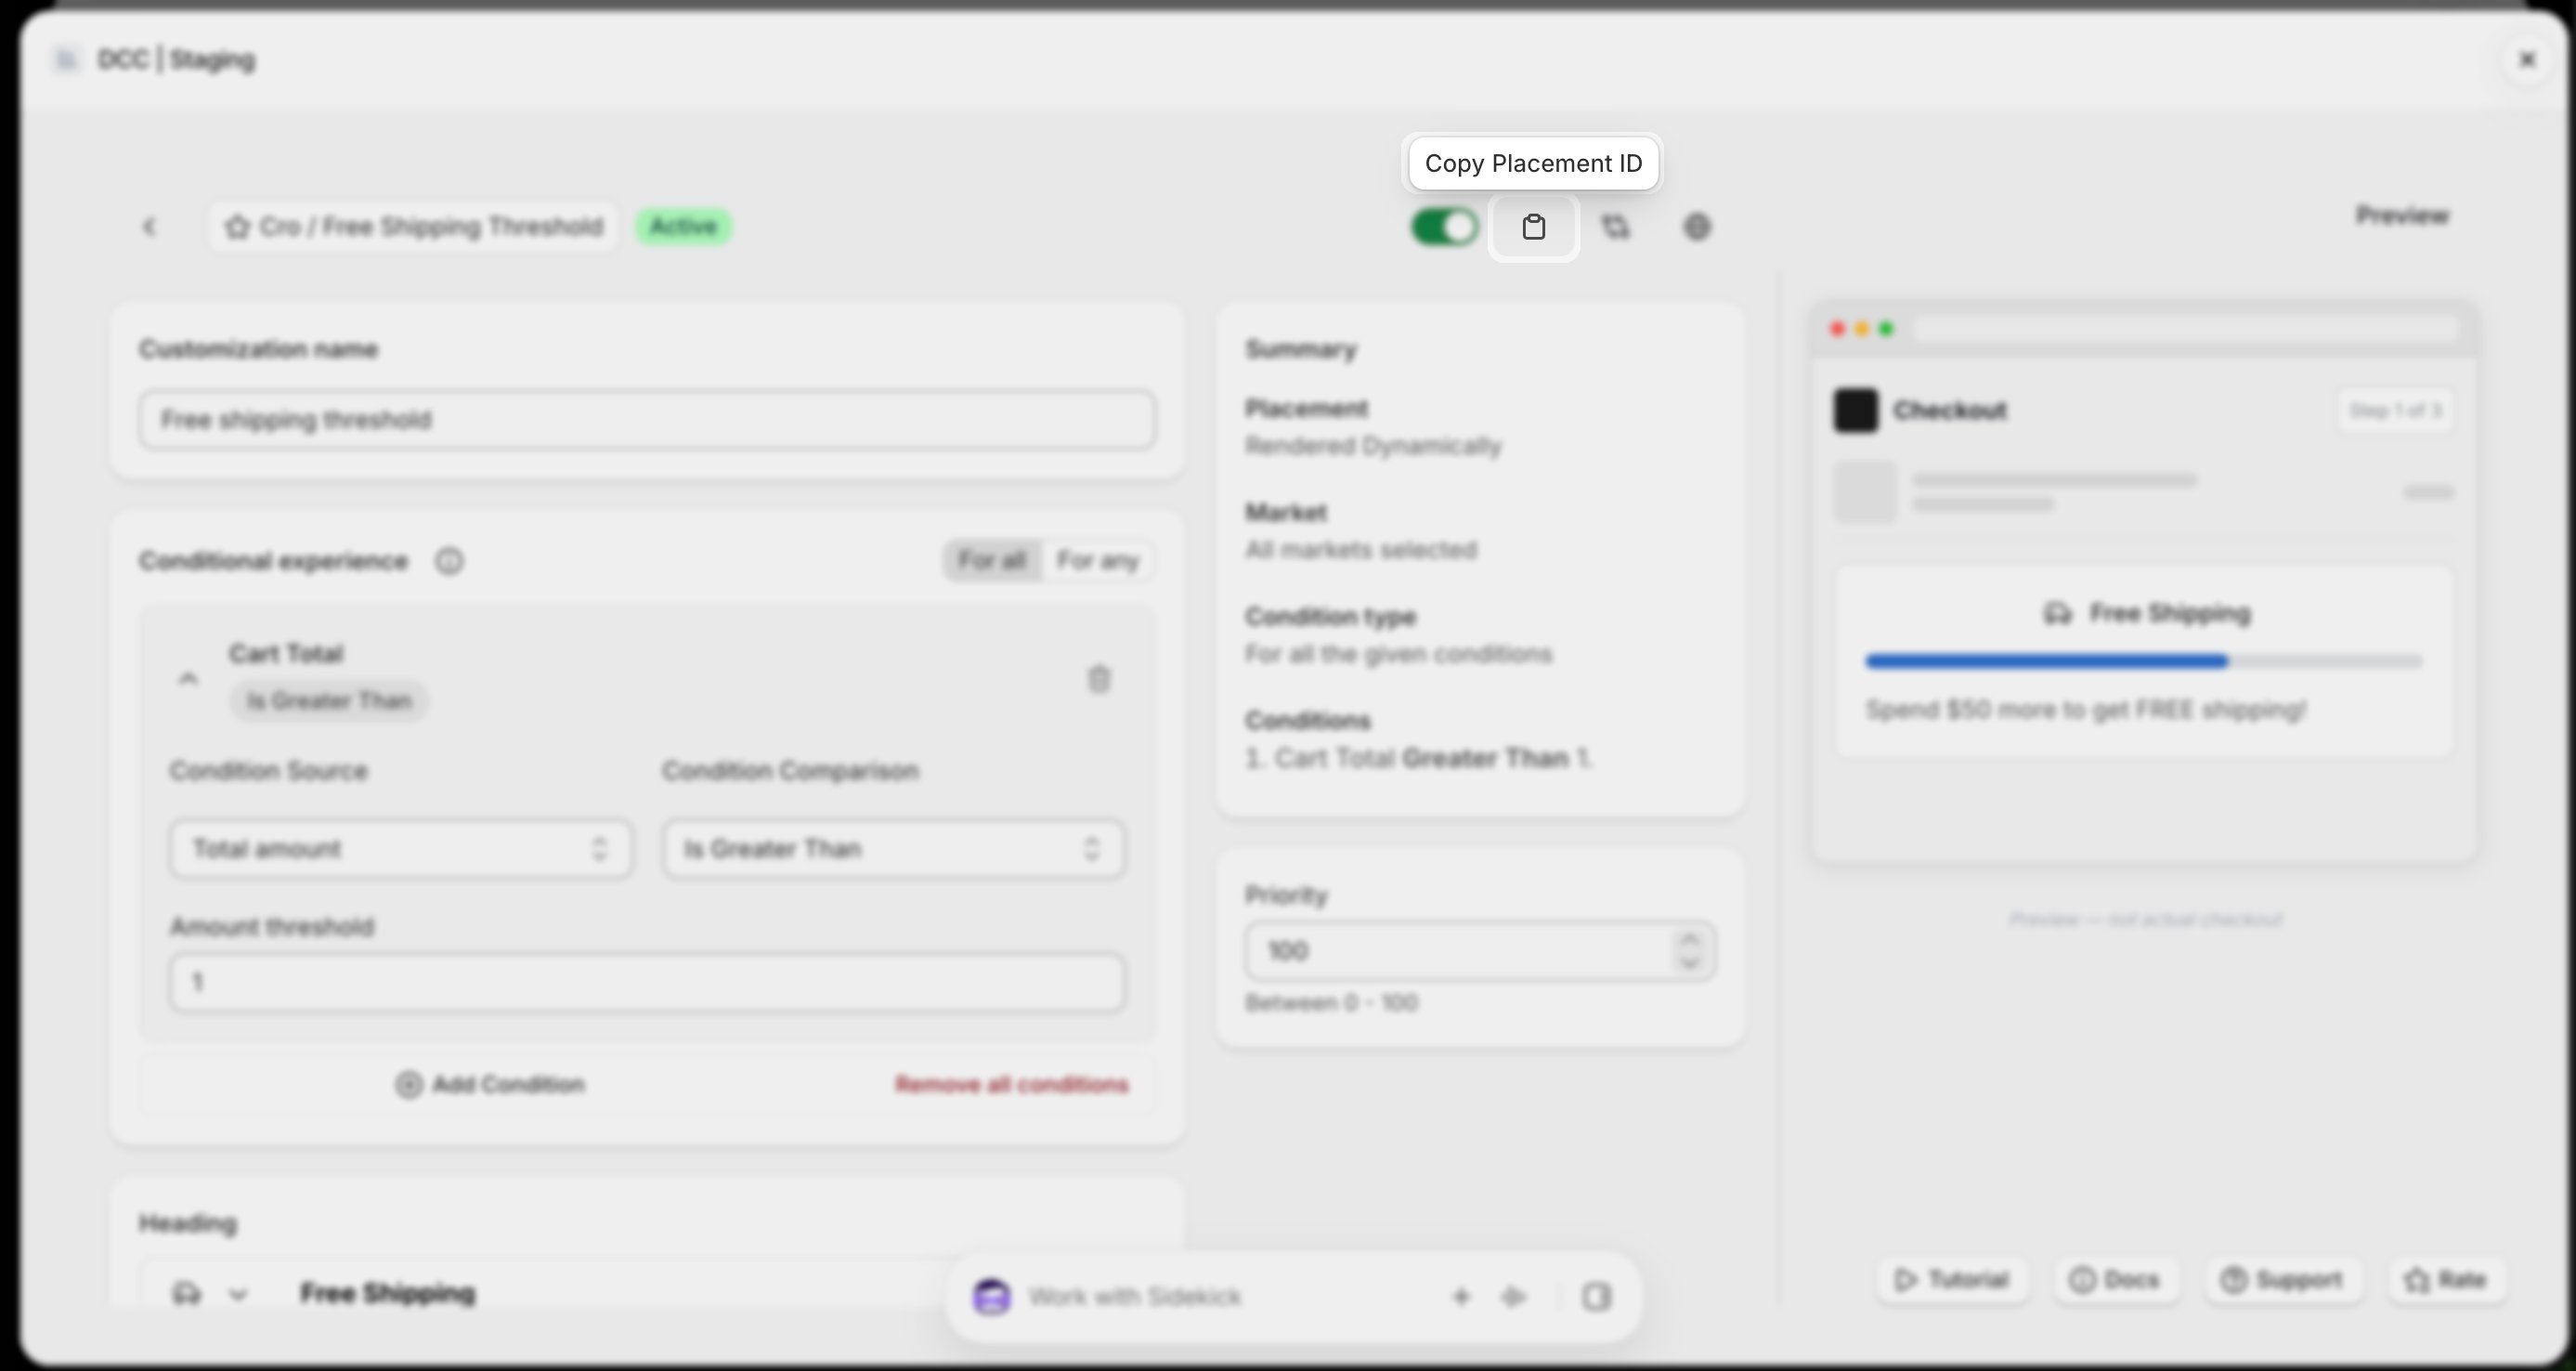Image resolution: width=2576 pixels, height=1371 pixels.
Task: Click the Rate button
Action: click(2446, 1280)
